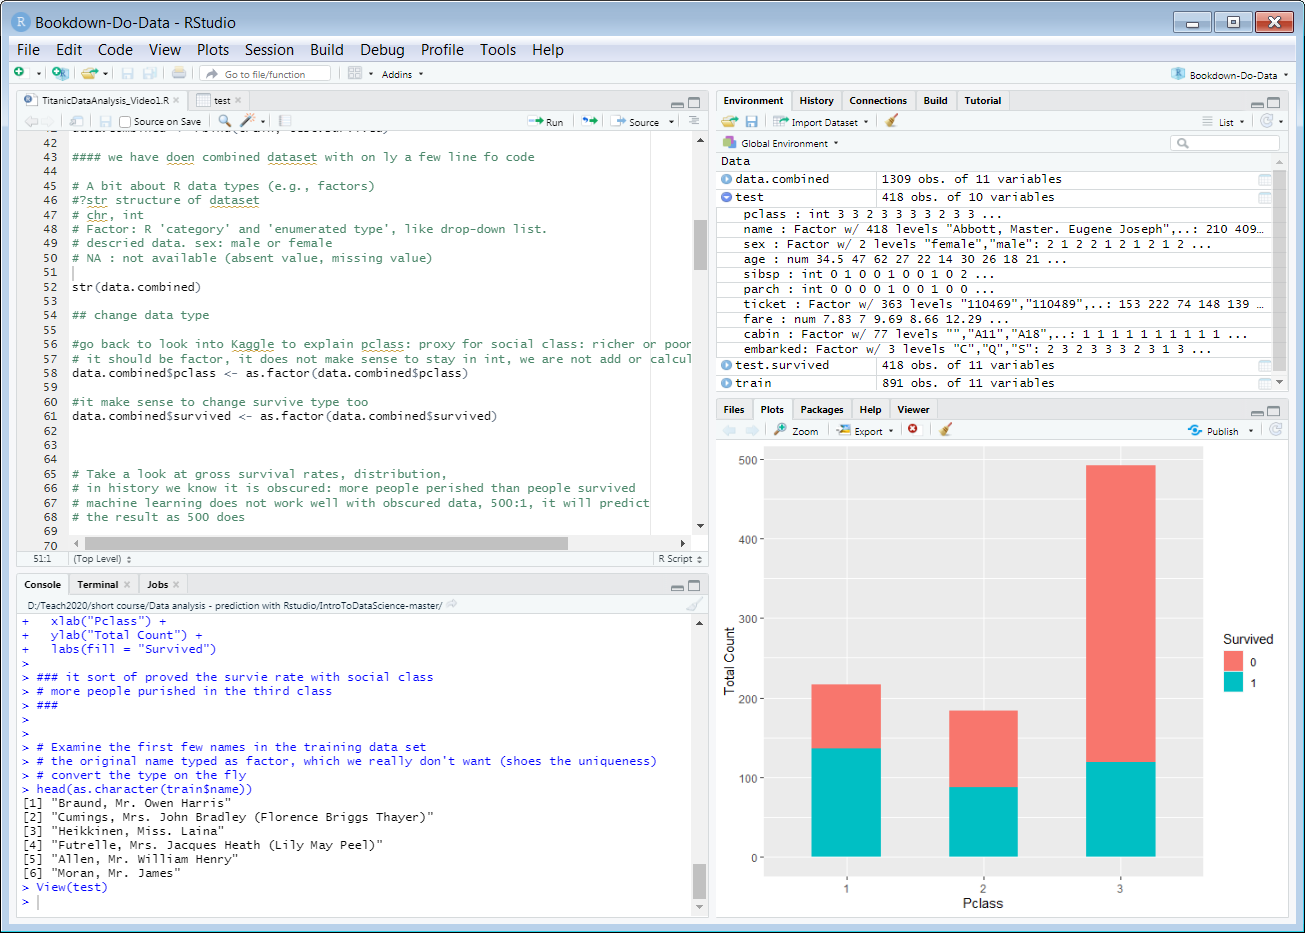The width and height of the screenshot is (1305, 933).
Task: View the data.combined table via grid icon
Action: pos(1264,180)
